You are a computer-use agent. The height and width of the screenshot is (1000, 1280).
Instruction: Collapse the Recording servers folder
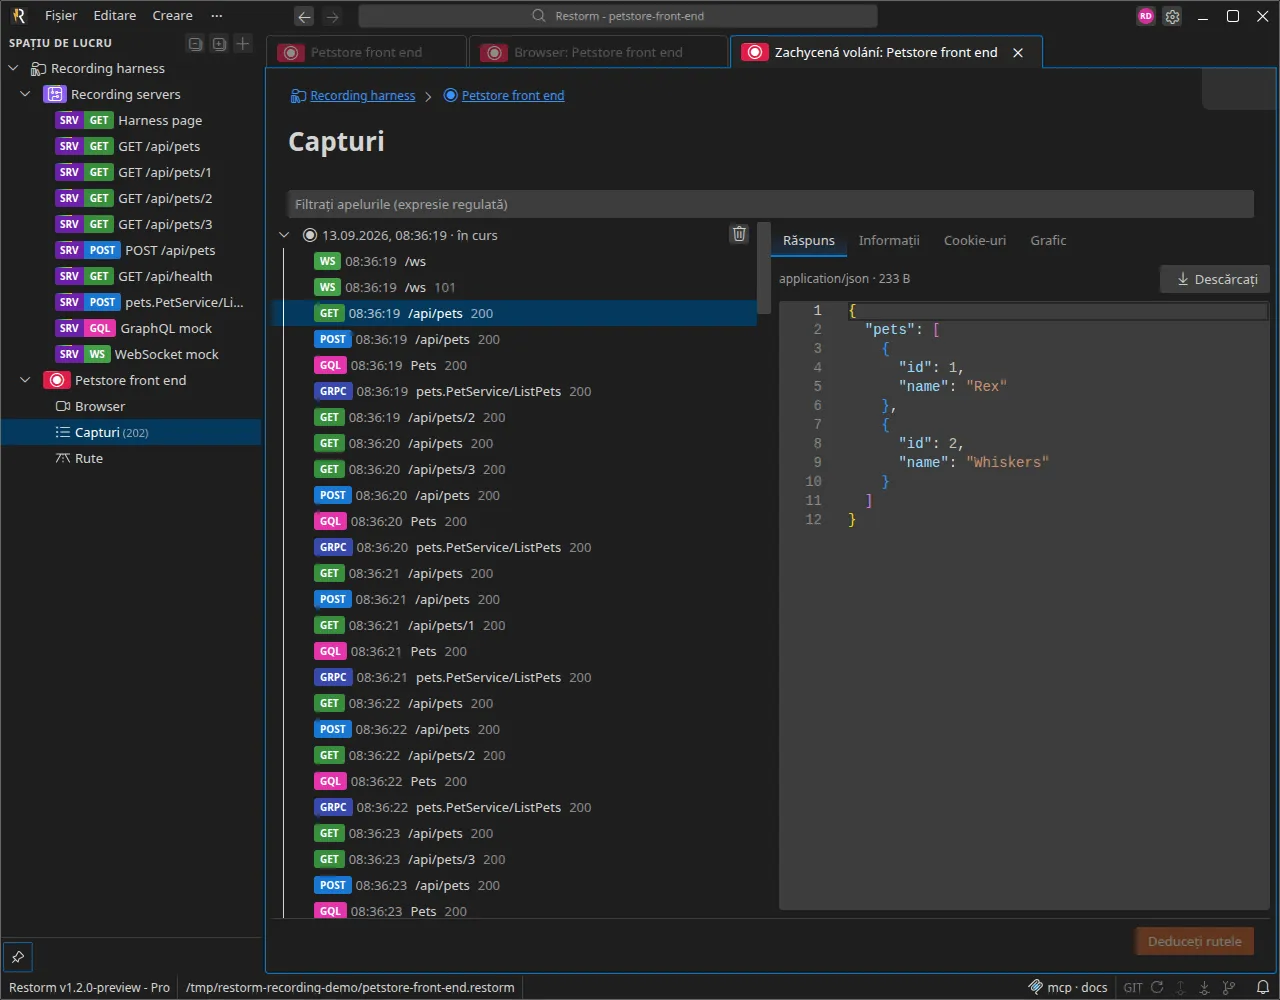coord(27,95)
